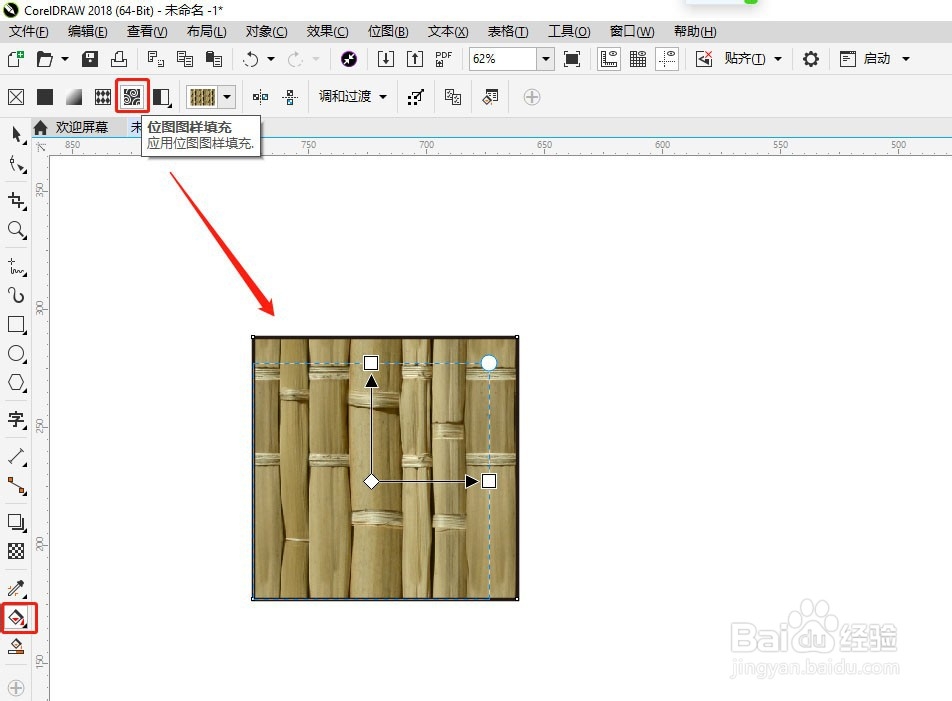
Task: Select the Rectangle tool
Action: click(x=17, y=325)
